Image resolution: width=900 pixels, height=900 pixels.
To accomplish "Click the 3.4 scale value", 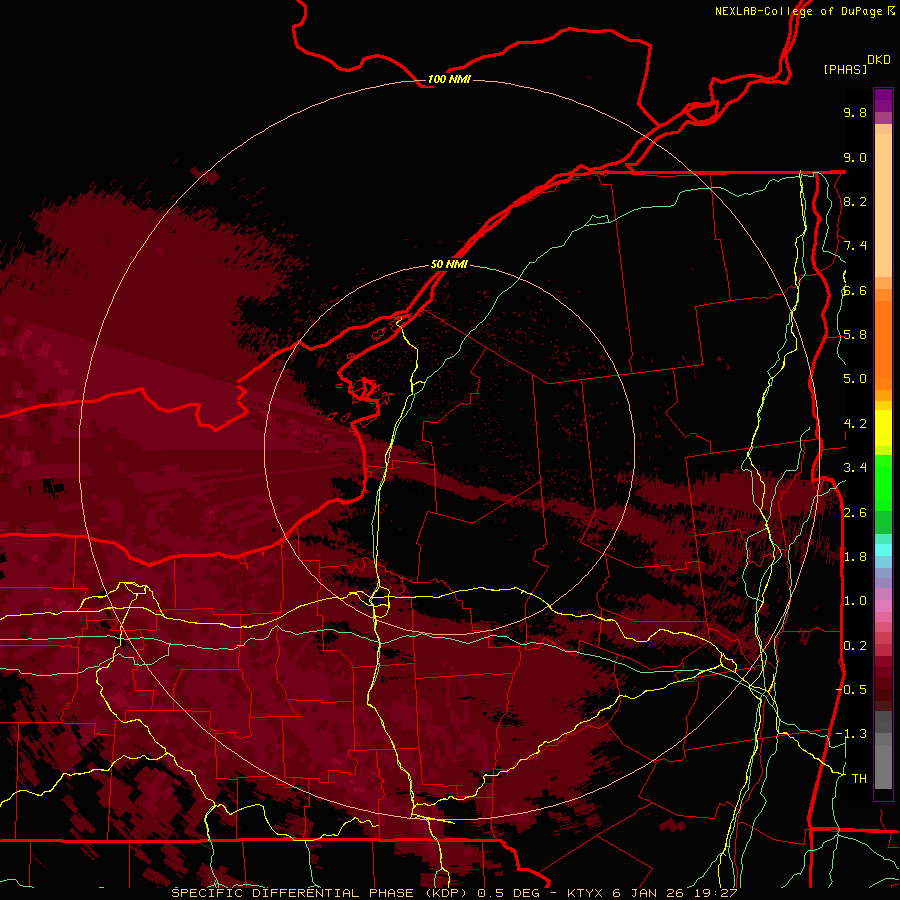I will (x=855, y=468).
